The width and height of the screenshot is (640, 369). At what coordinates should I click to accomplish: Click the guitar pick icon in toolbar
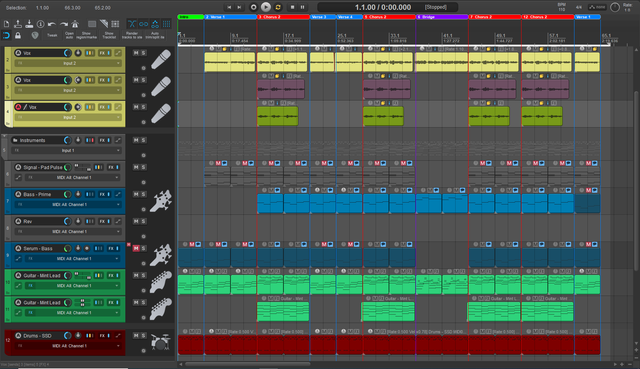point(35,36)
